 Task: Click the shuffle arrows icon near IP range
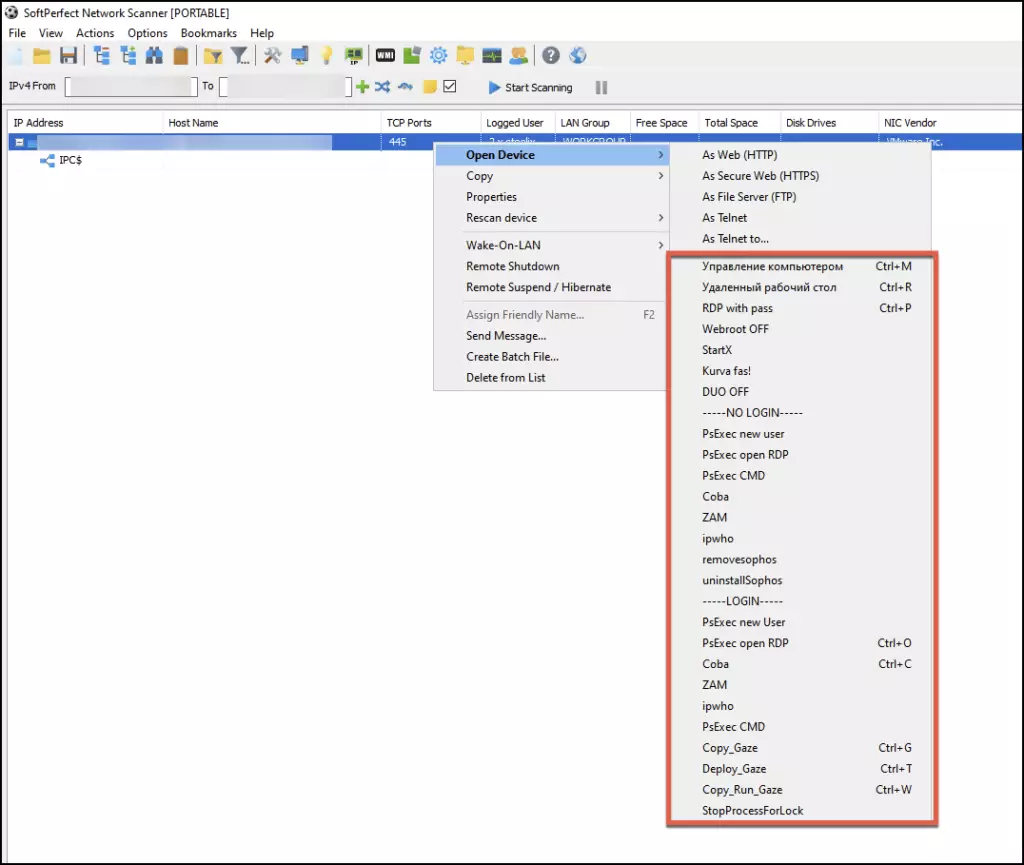tap(383, 87)
